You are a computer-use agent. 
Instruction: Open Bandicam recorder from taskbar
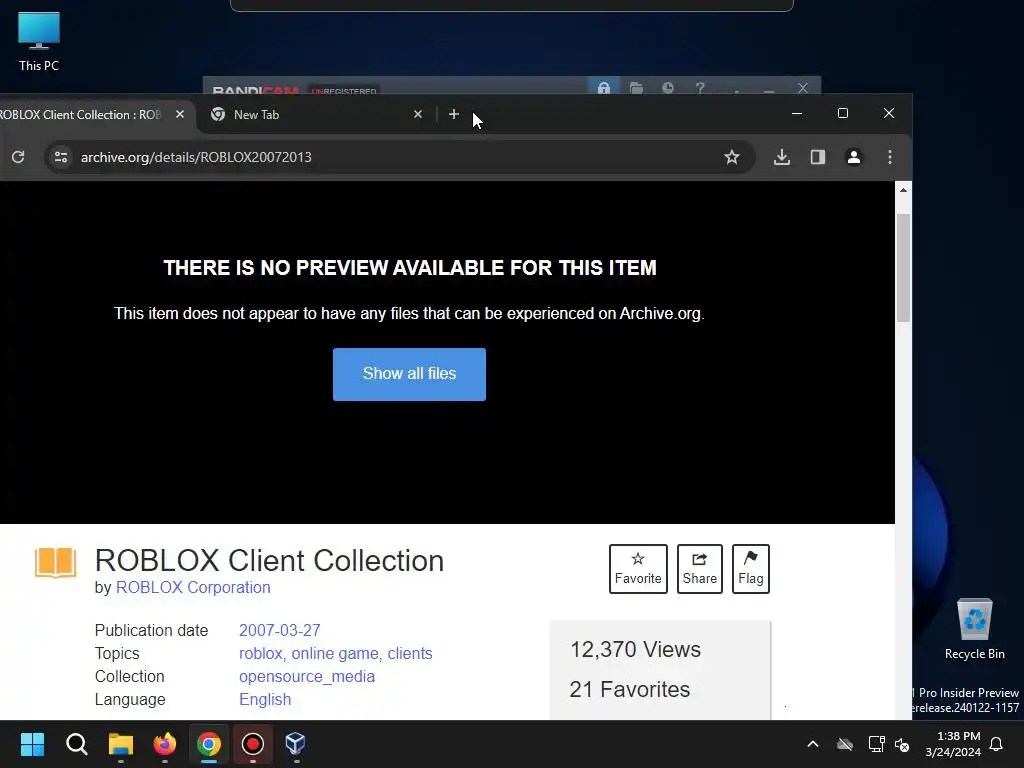(x=253, y=744)
